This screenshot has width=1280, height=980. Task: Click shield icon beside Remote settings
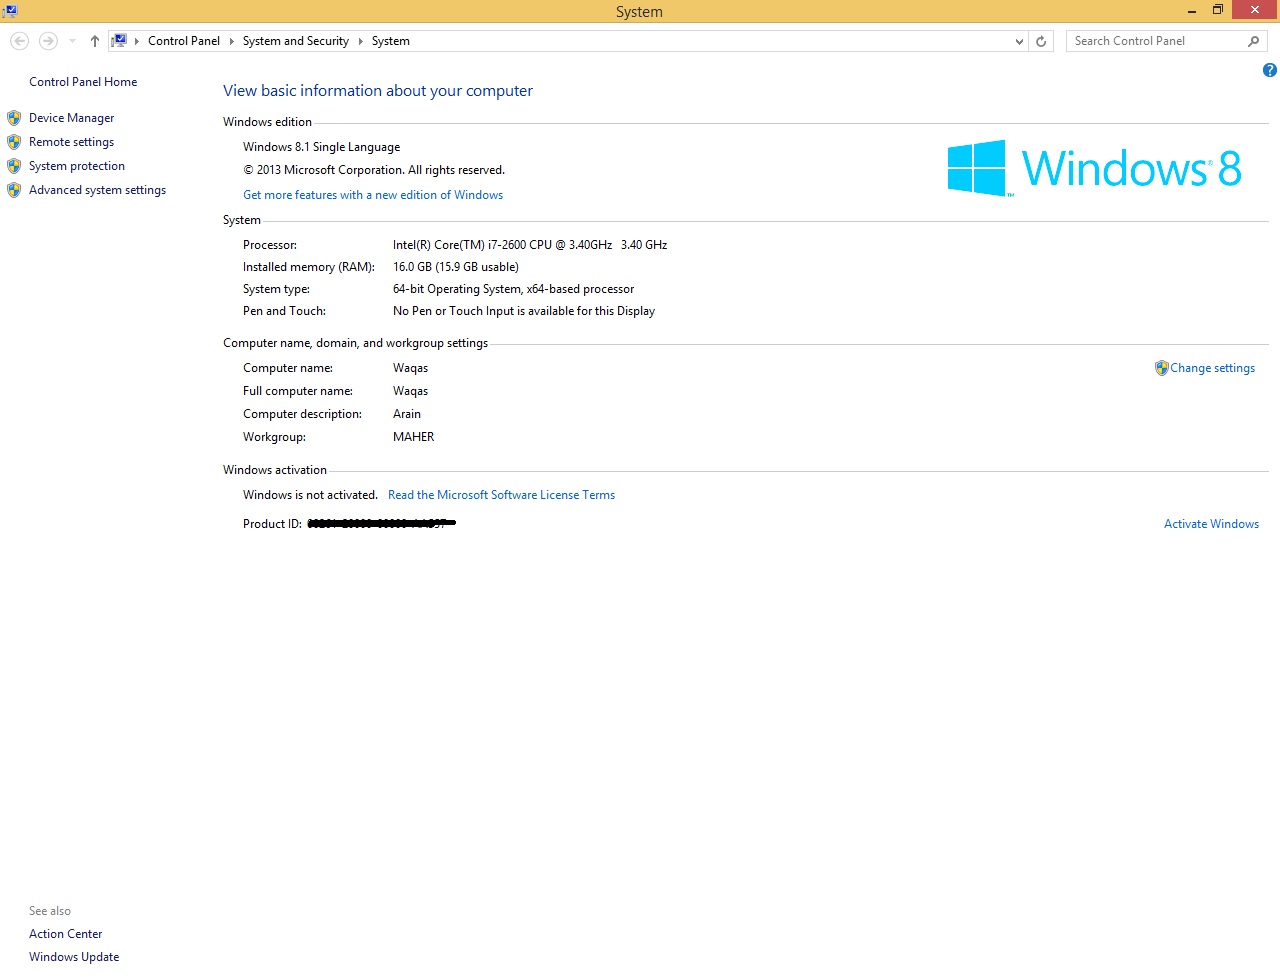[14, 142]
